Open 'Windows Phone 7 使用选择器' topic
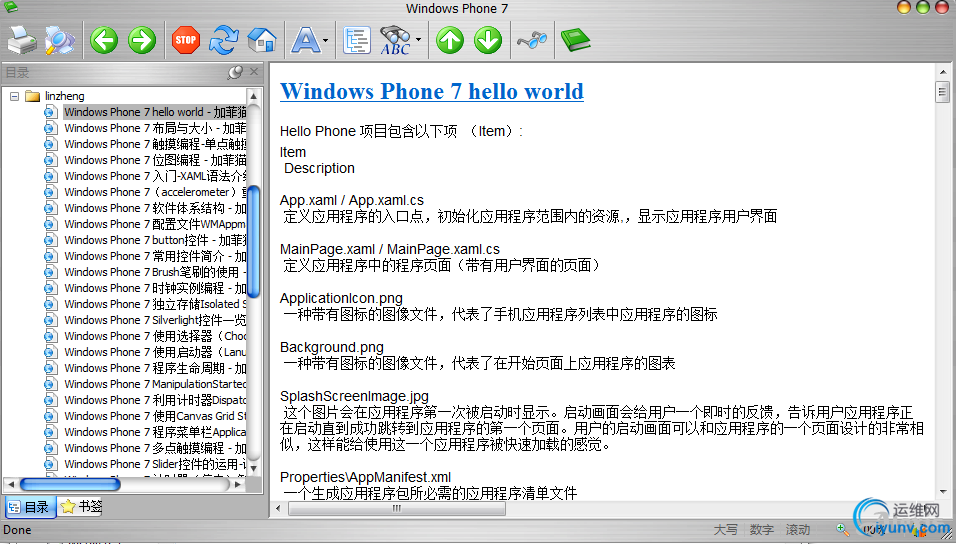The width and height of the screenshot is (956, 544). [155, 336]
